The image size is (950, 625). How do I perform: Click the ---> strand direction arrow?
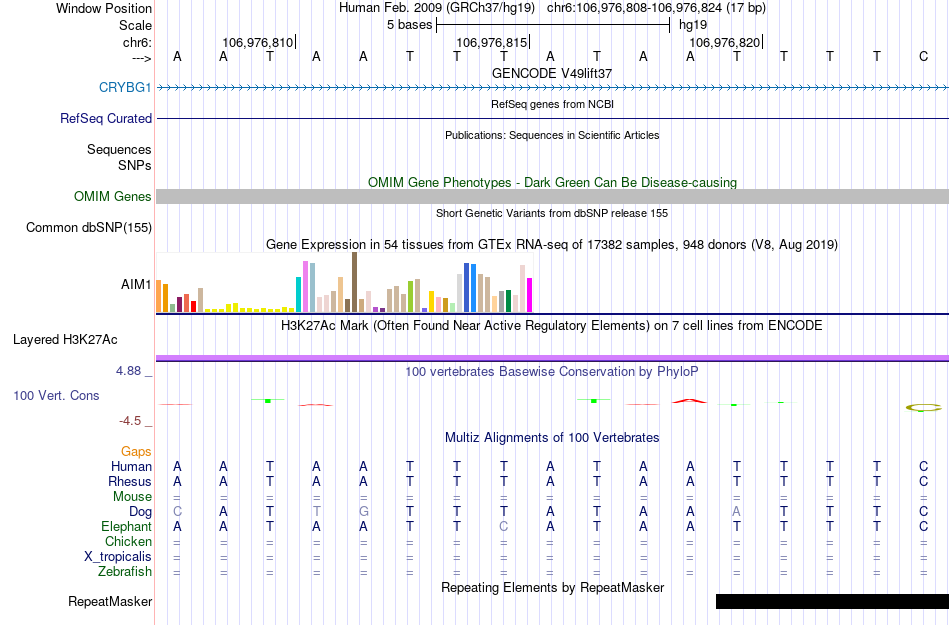141,58
